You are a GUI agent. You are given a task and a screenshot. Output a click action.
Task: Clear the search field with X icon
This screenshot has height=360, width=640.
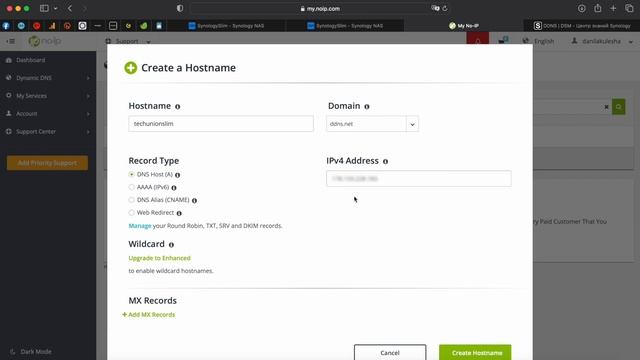coord(606,107)
